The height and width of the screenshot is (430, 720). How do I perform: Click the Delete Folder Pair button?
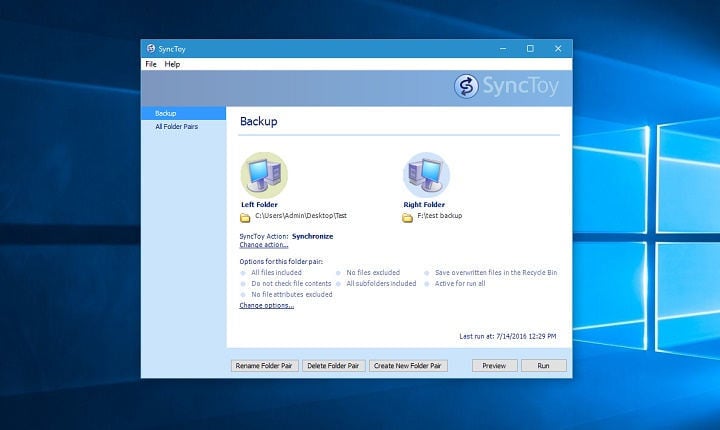pos(333,366)
